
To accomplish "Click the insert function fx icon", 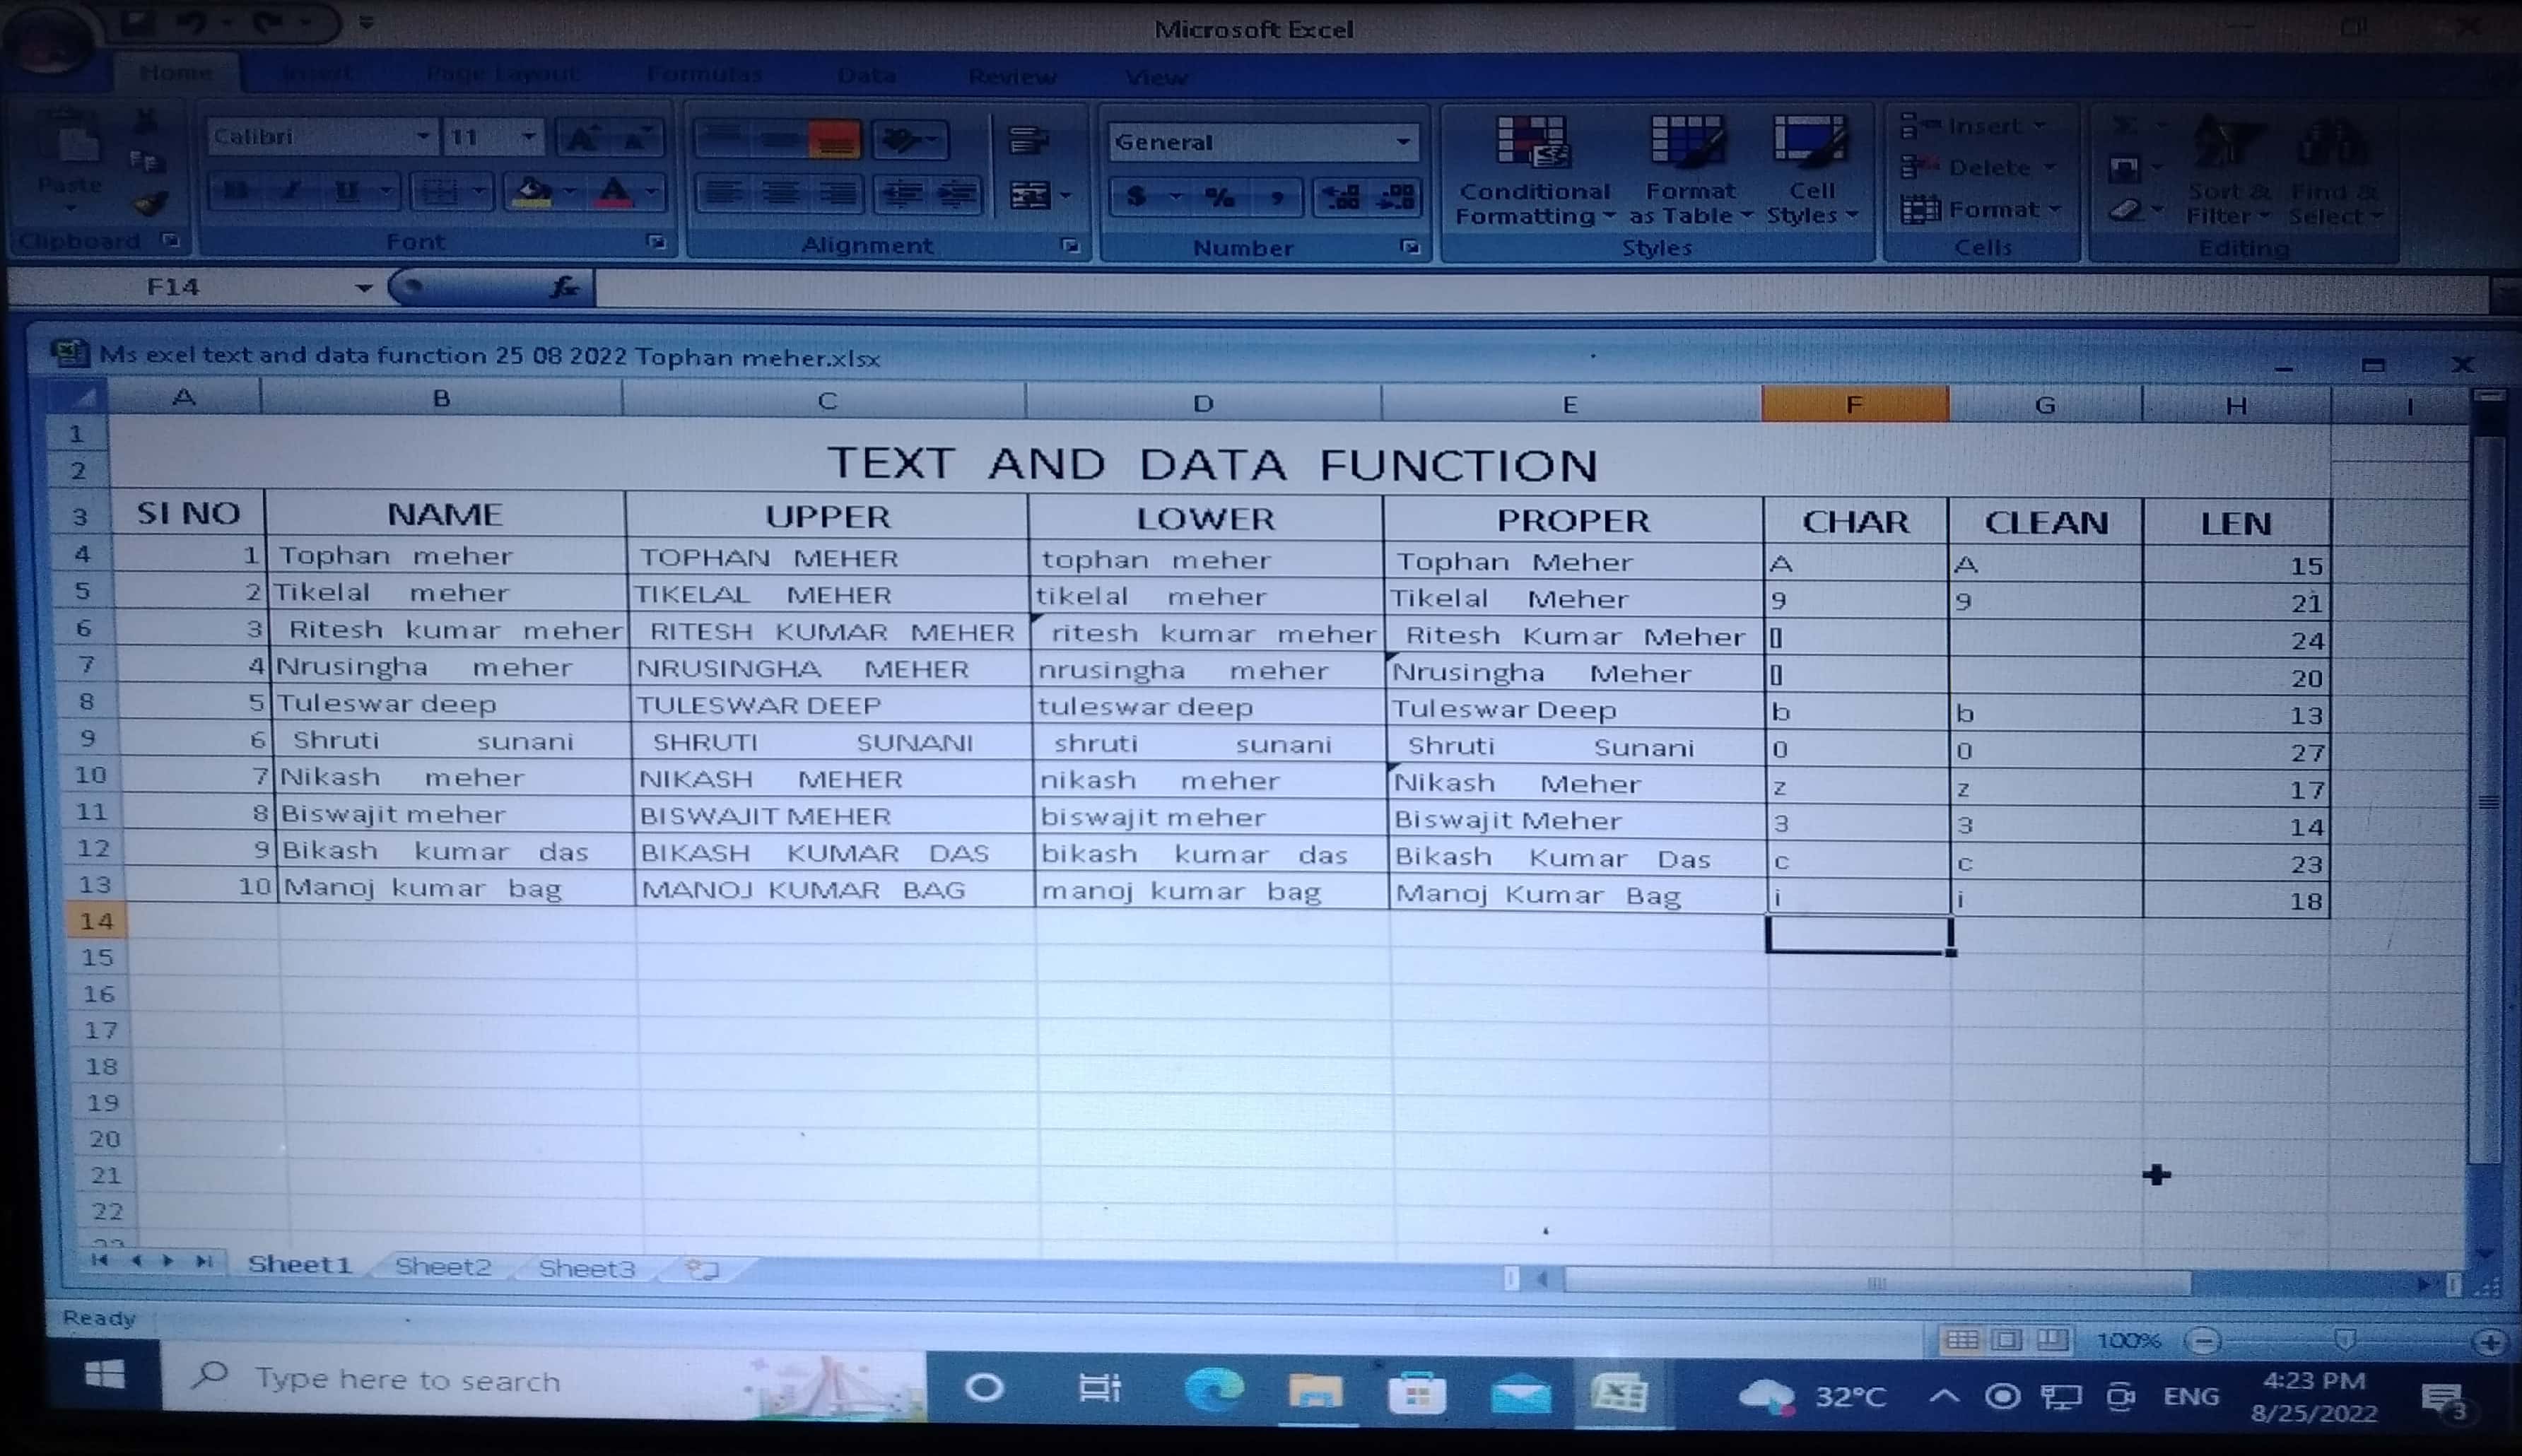I will click(565, 288).
